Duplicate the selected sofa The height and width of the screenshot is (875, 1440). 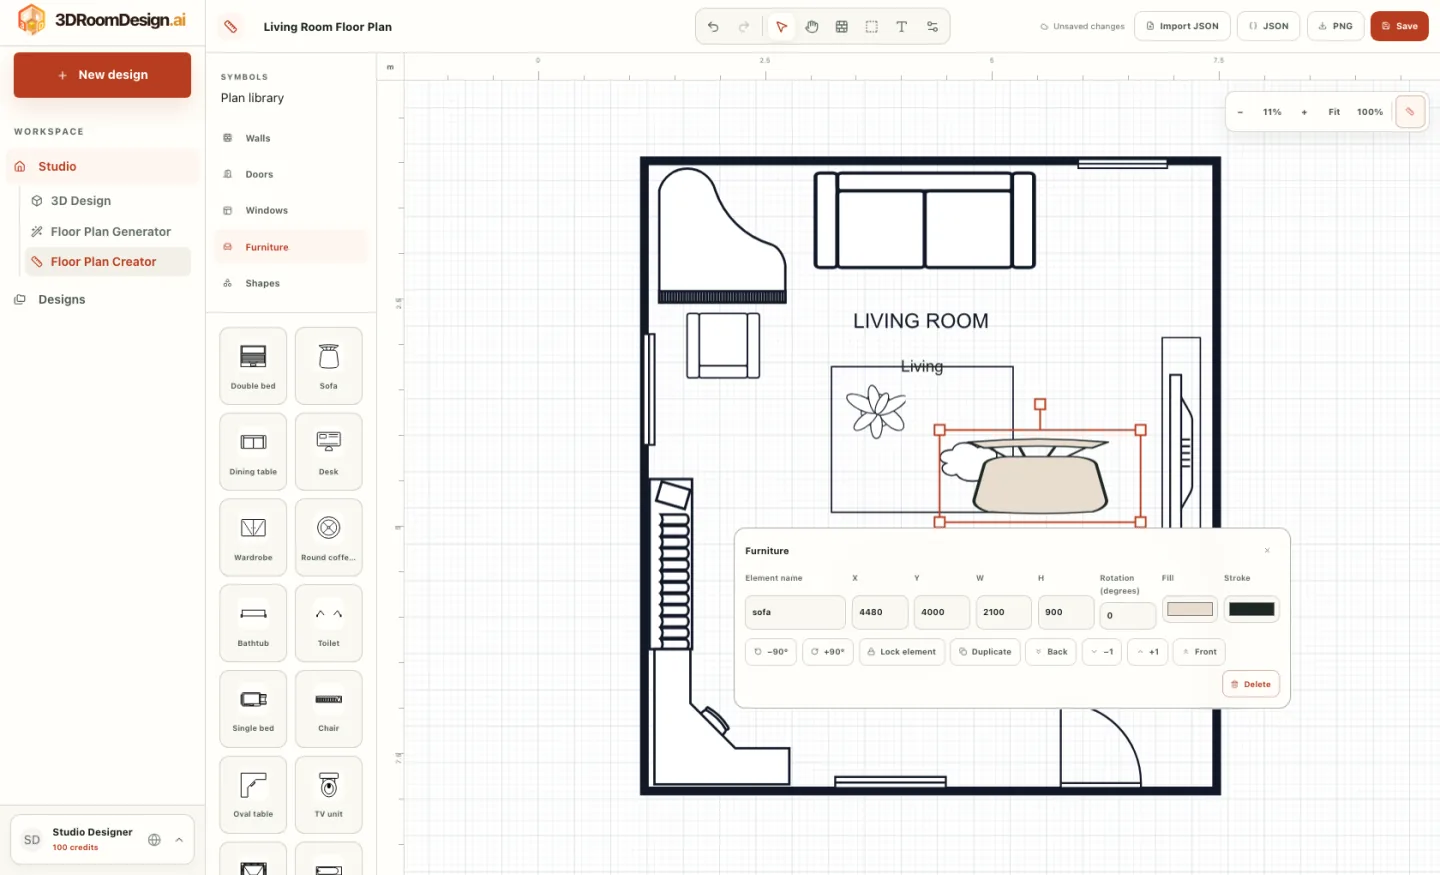click(x=986, y=652)
